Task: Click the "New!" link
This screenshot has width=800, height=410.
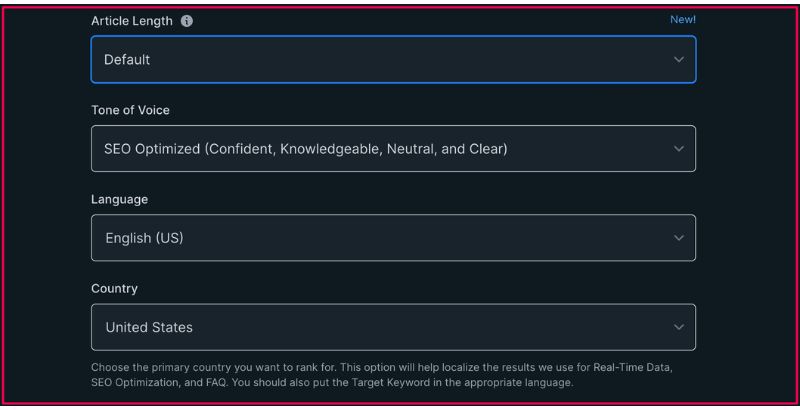Action: point(683,19)
